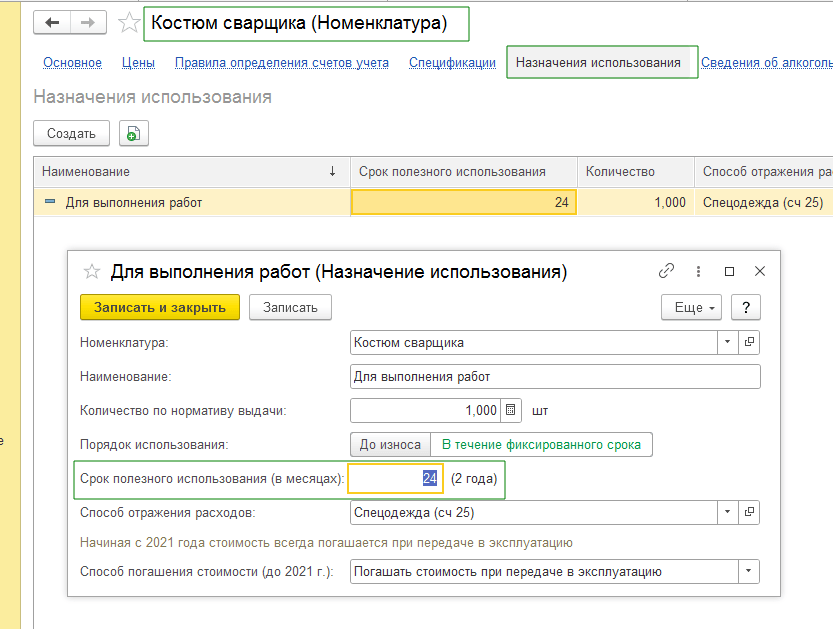Viewport: 833px width, 629px height.
Task: Expand the Номенклатура dropdown list
Action: [728, 342]
